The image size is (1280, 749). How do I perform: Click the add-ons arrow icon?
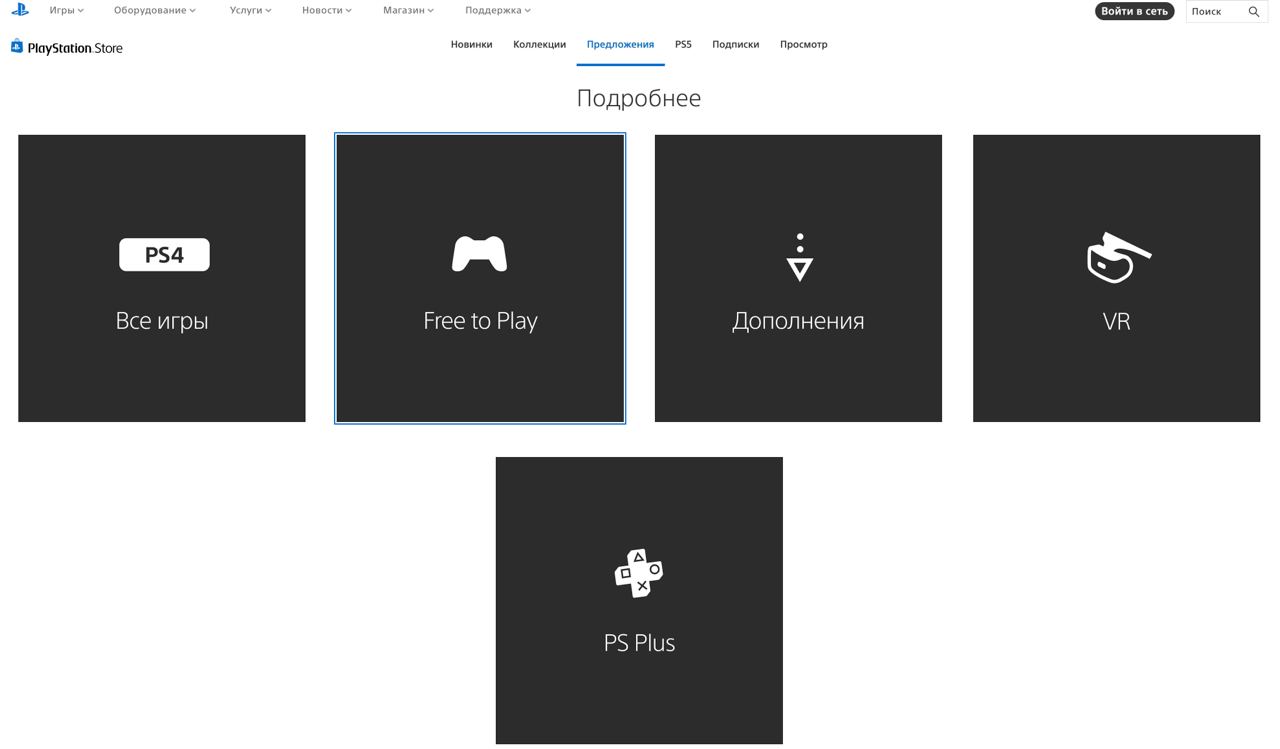coord(799,257)
